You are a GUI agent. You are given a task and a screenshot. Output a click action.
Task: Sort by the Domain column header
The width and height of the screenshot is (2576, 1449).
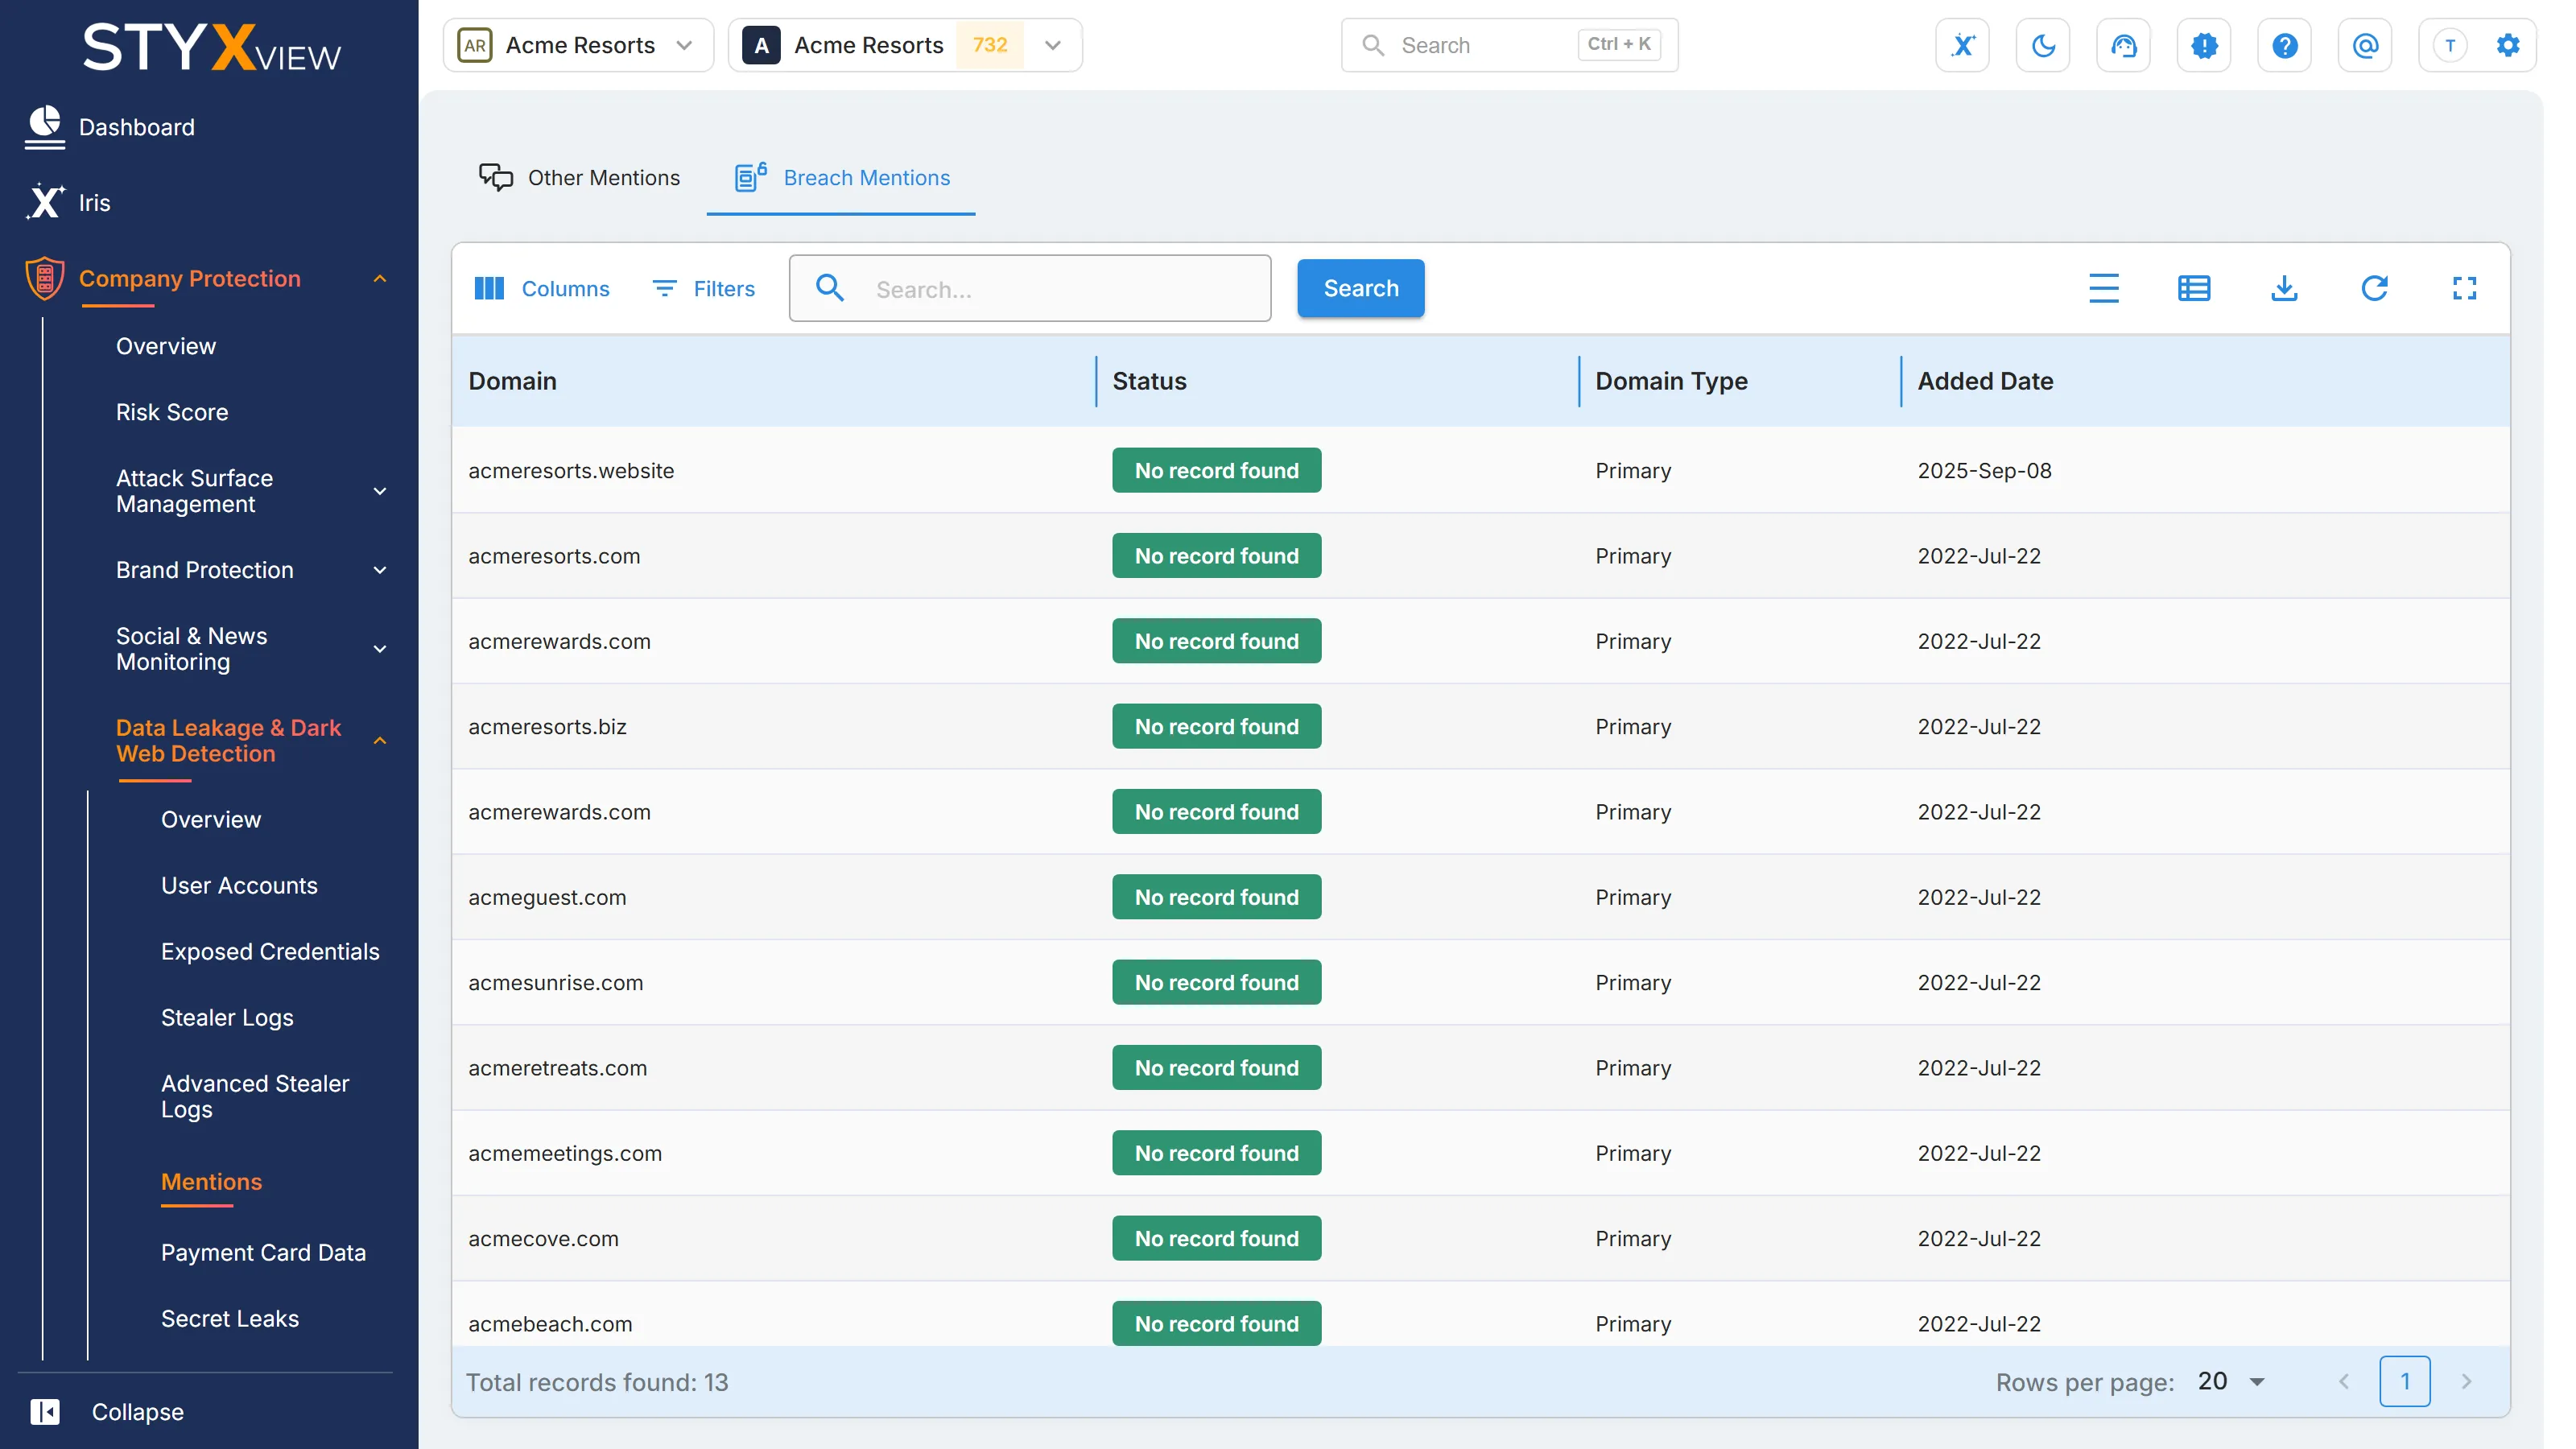point(512,381)
